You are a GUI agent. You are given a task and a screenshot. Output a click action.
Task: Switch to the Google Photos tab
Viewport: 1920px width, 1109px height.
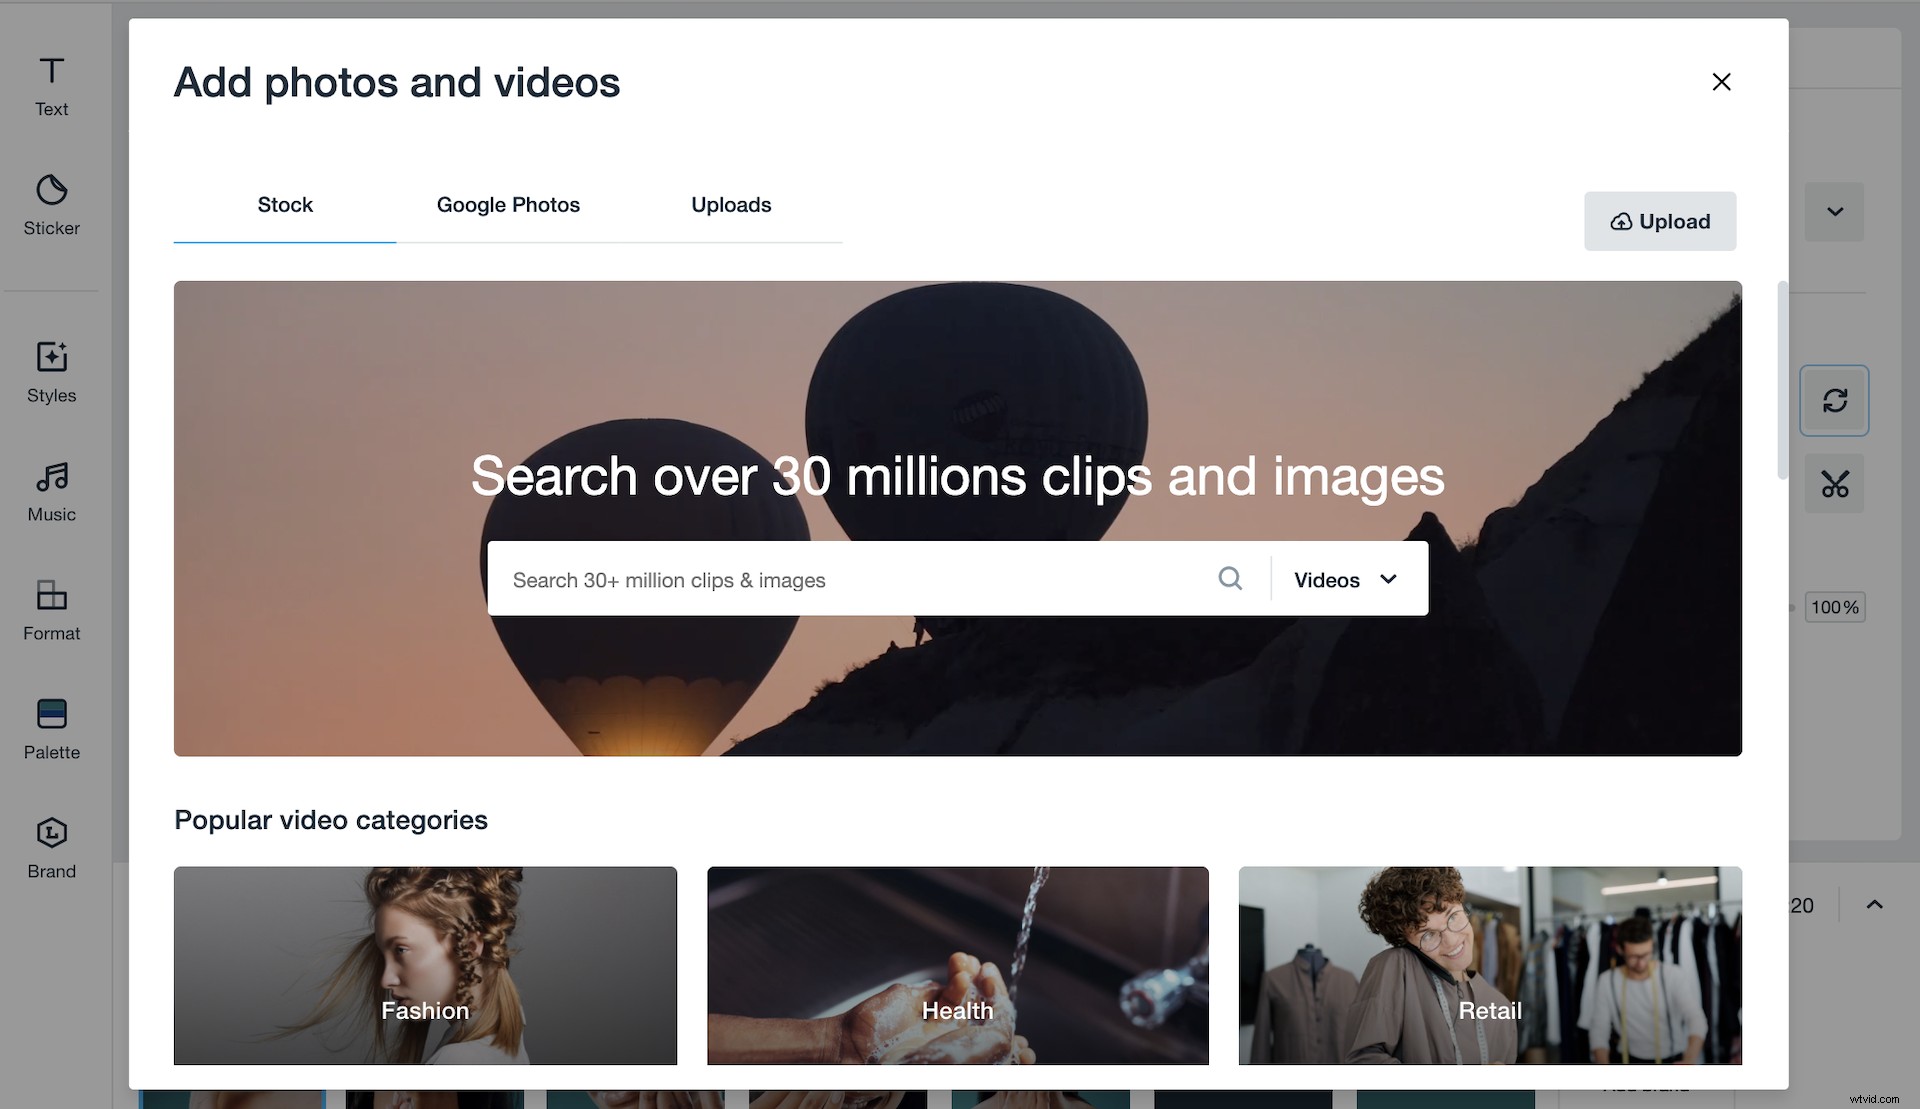click(x=508, y=205)
